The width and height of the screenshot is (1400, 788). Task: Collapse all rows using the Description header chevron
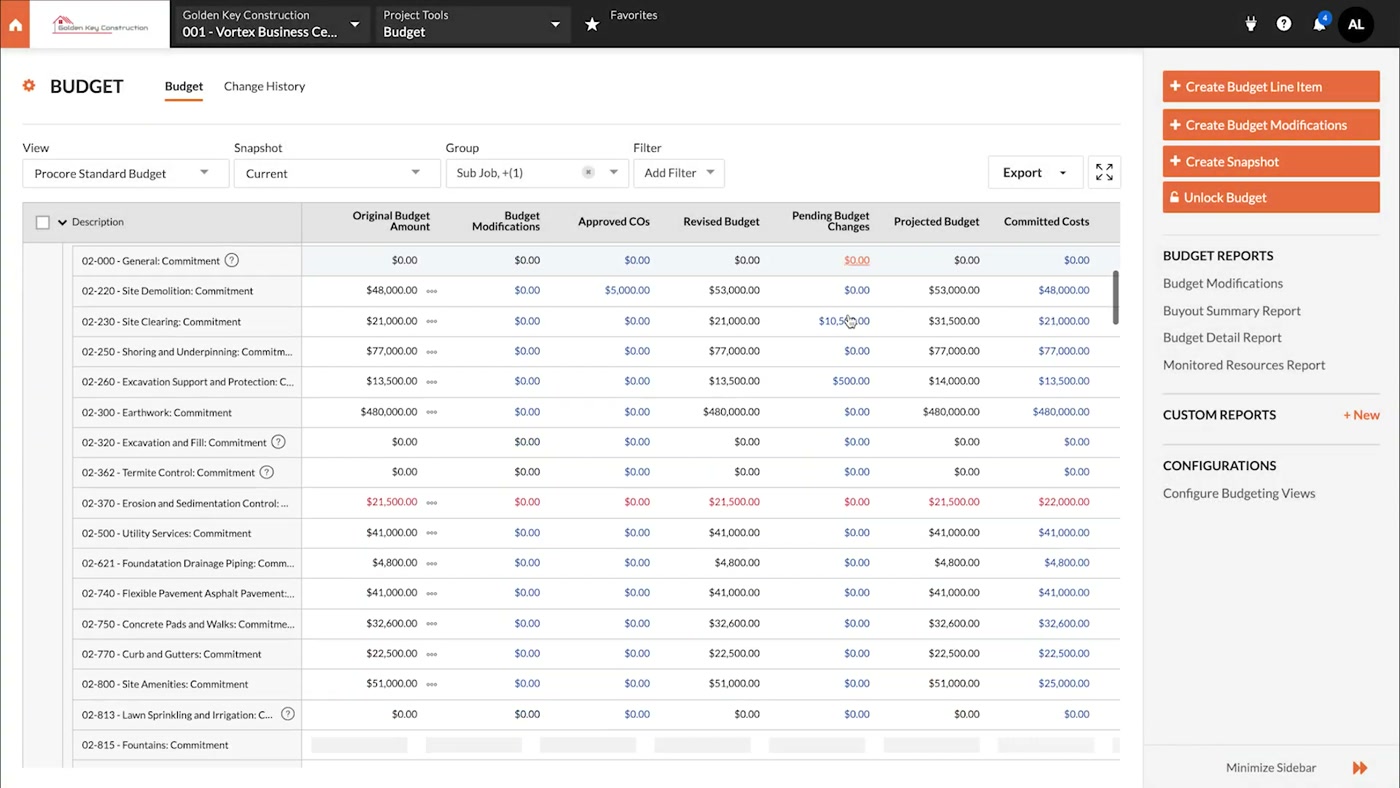pyautogui.click(x=62, y=222)
